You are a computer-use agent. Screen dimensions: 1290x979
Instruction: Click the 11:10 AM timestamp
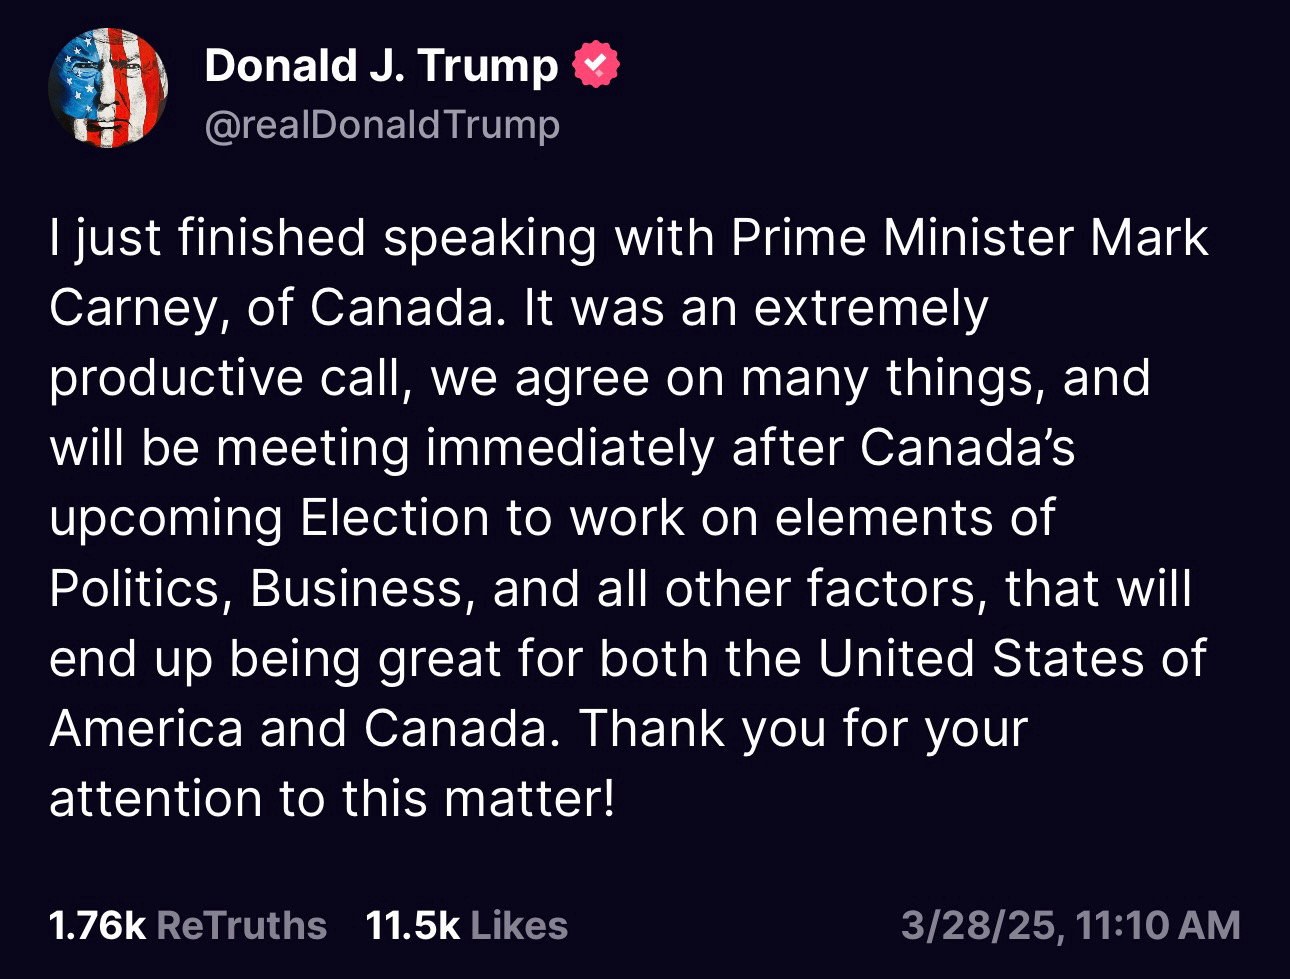pos(1158,925)
